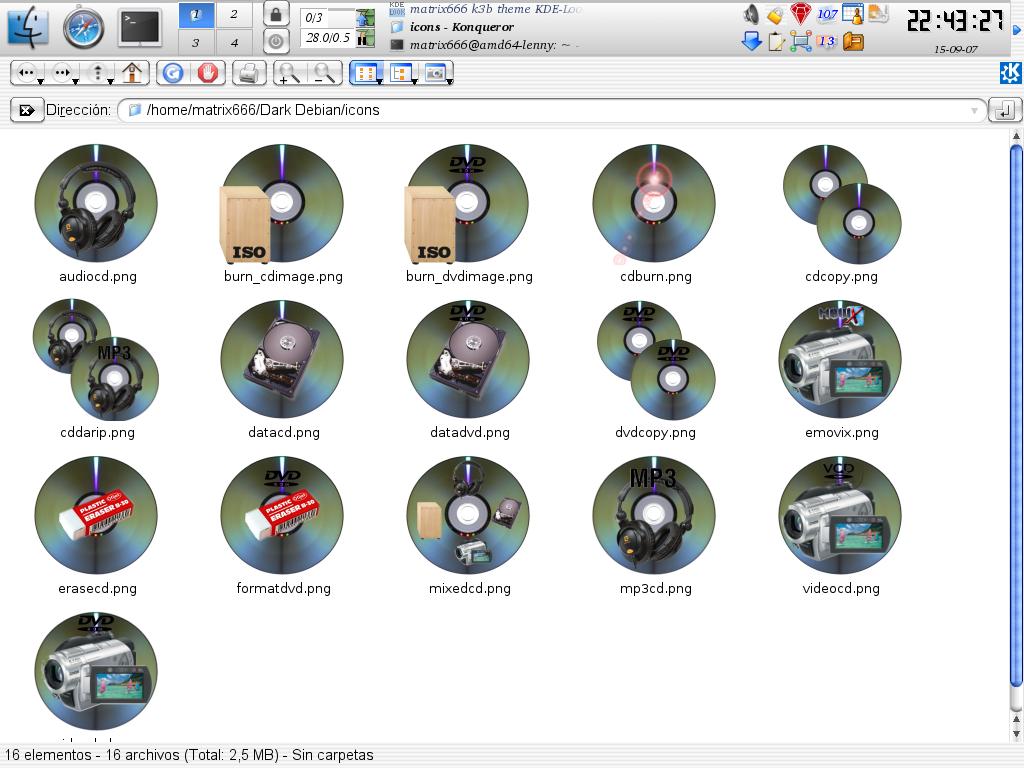Go forward with the right arrow button
This screenshot has height=768, width=1024.
[61, 73]
